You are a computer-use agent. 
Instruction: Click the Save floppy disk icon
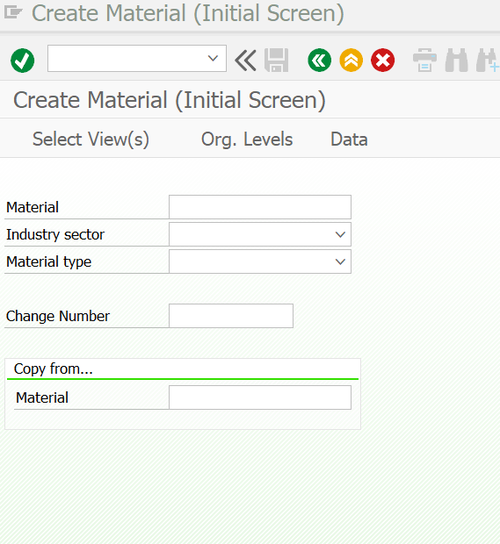click(x=276, y=60)
